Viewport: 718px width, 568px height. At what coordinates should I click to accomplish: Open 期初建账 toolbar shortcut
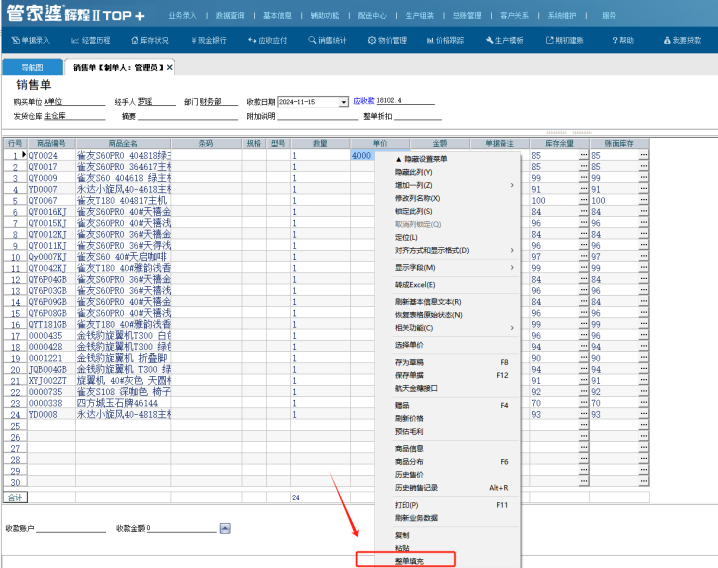[565, 40]
